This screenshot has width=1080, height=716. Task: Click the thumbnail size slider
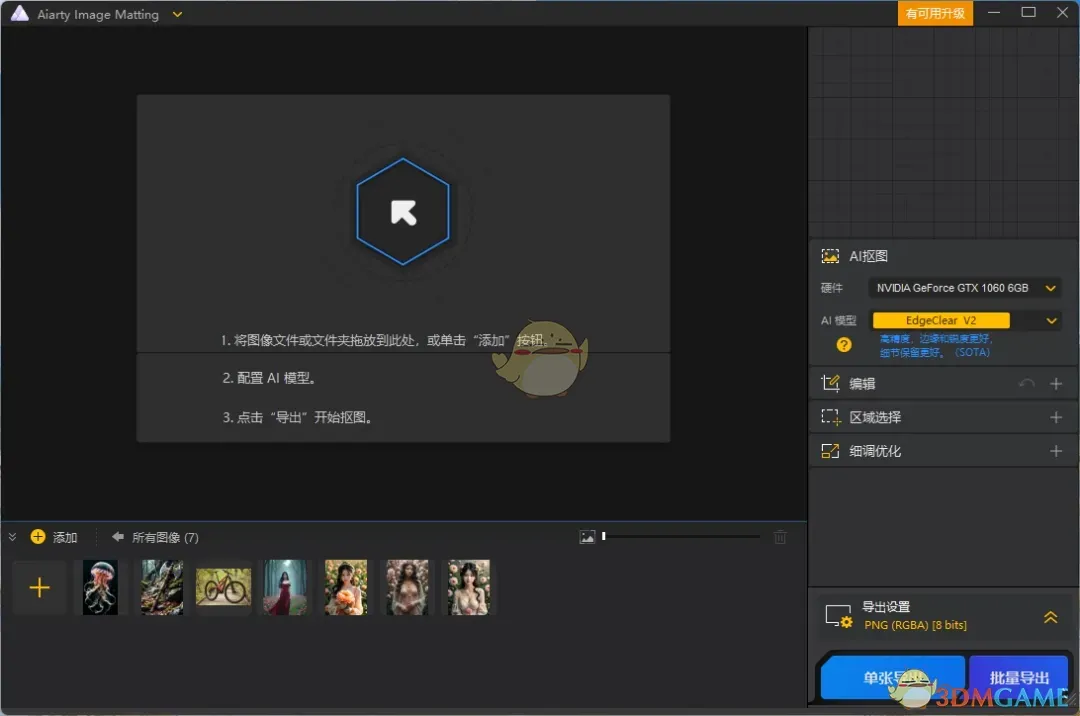(x=604, y=536)
